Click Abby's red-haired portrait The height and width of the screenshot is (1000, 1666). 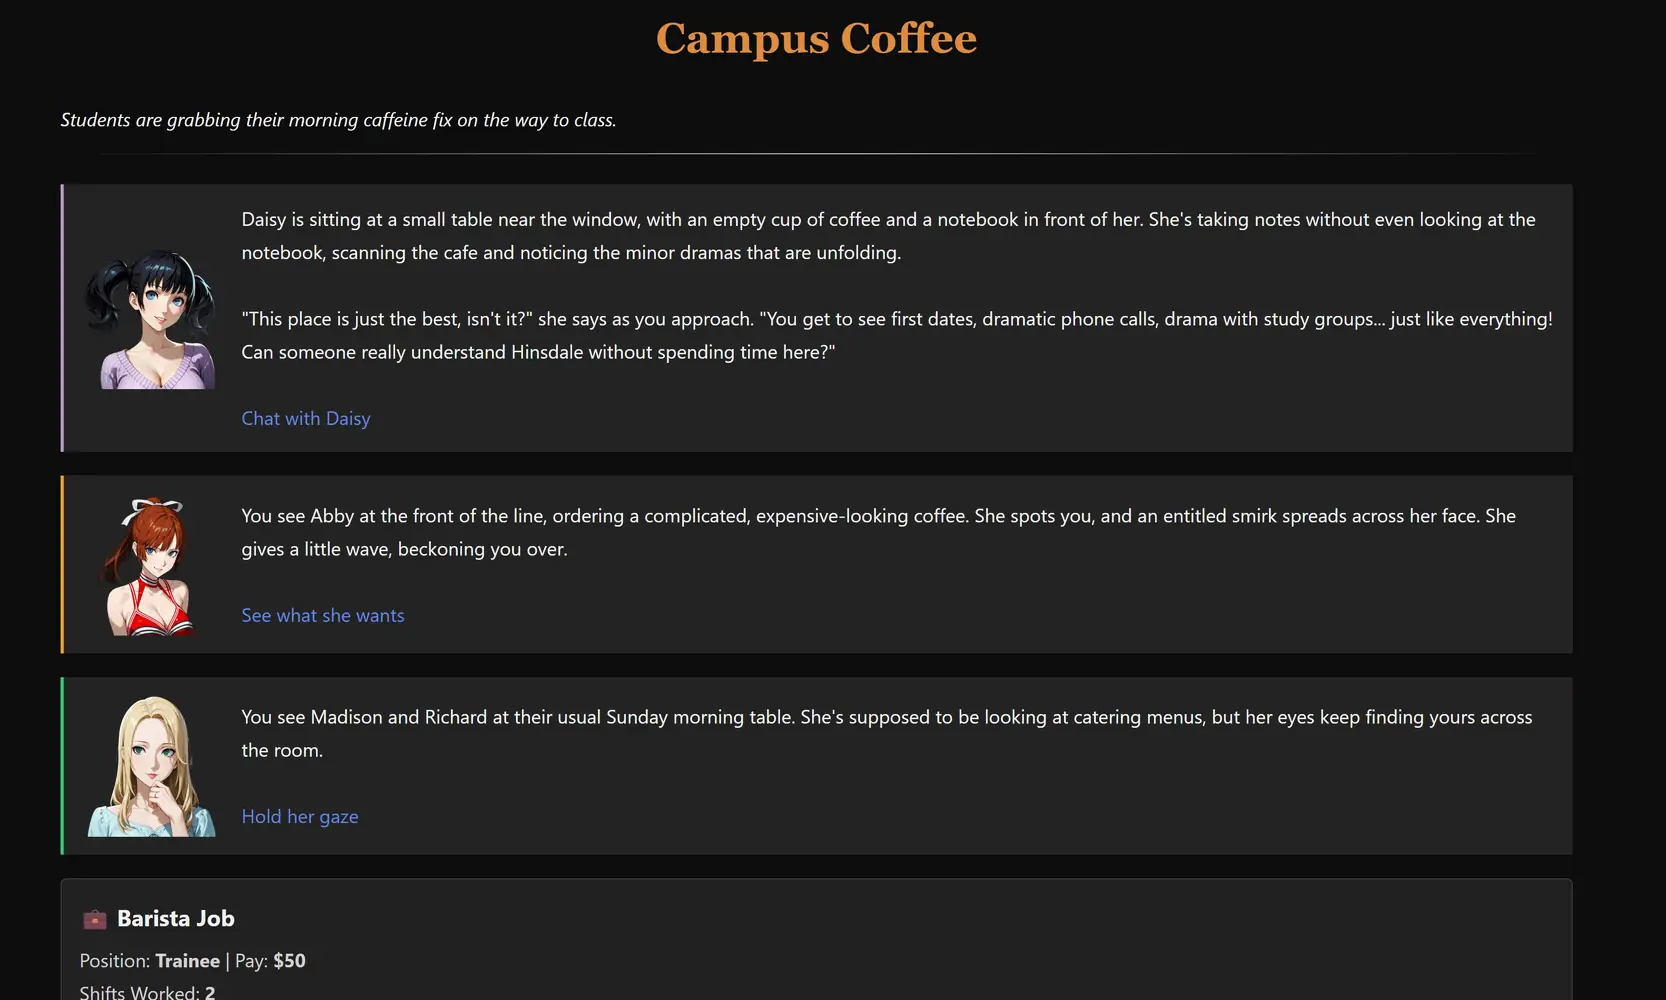click(x=150, y=566)
